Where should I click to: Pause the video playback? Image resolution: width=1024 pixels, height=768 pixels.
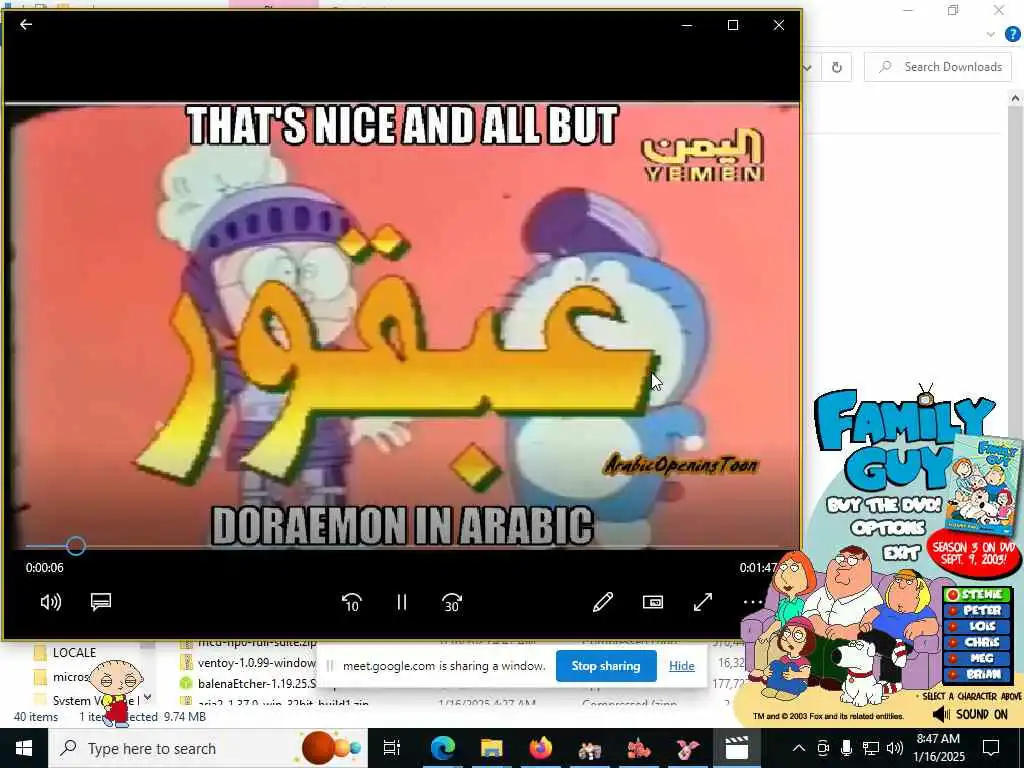click(402, 602)
